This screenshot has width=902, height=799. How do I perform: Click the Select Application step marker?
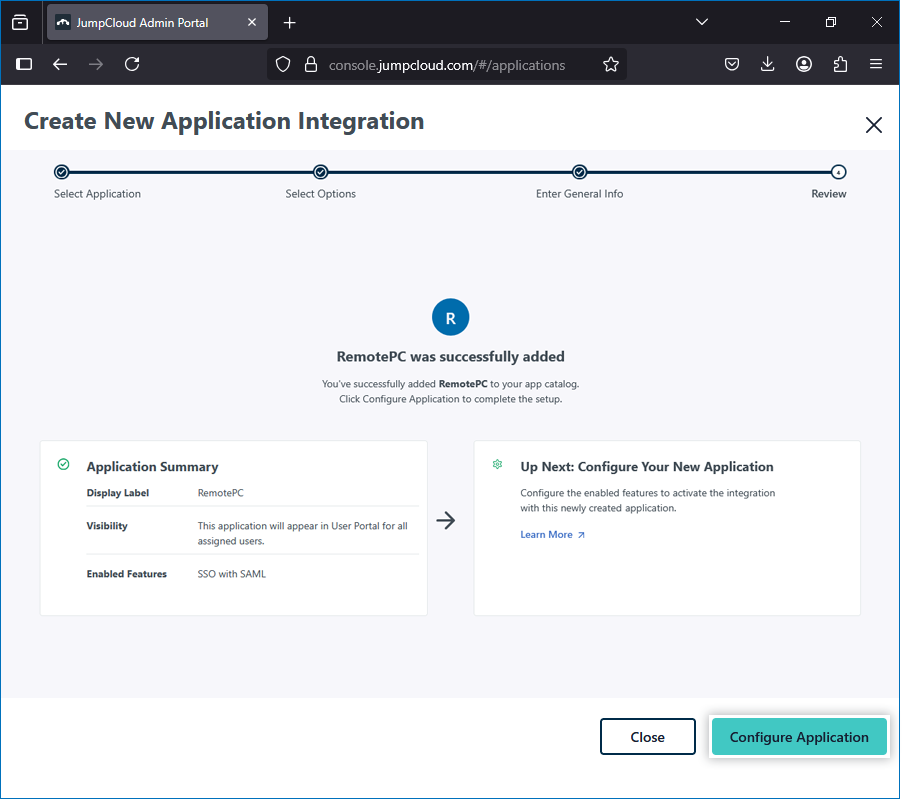pyautogui.click(x=62, y=172)
